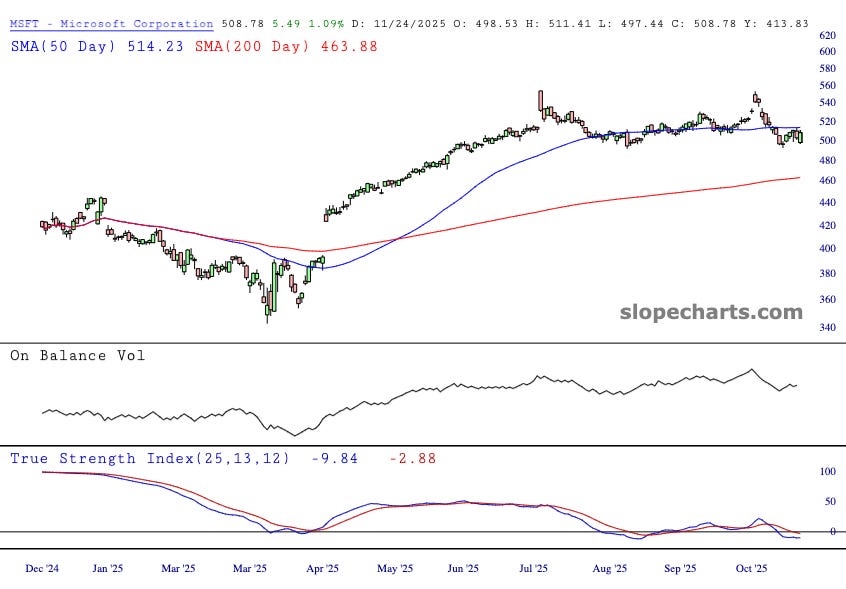Click the SMA(50 Day) indicator label
Viewport: 846px width, 589px height.
click(63, 46)
